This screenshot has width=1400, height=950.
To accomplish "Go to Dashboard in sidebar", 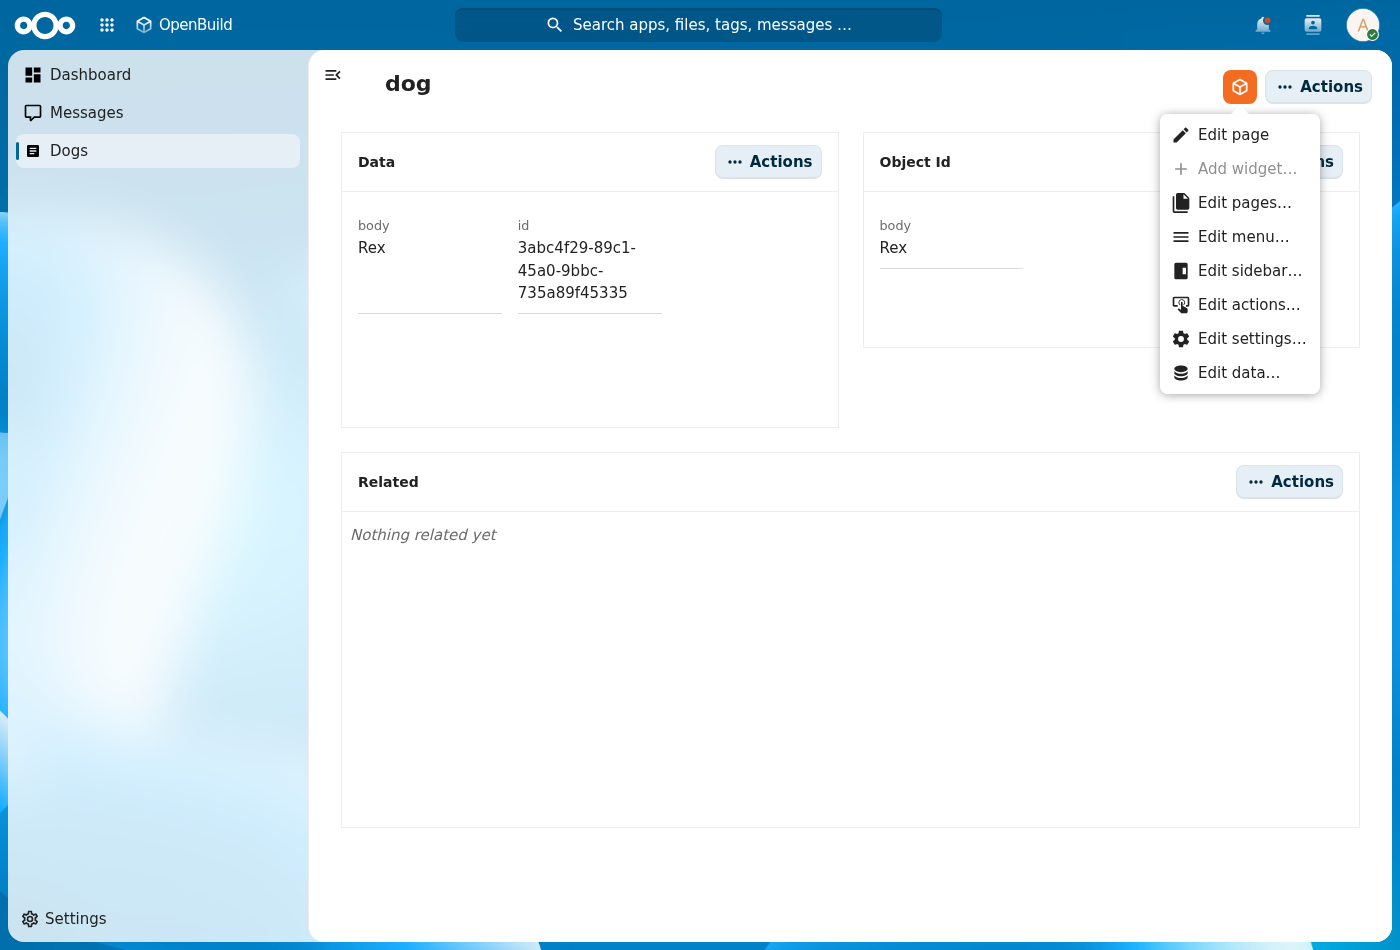I will point(158,75).
